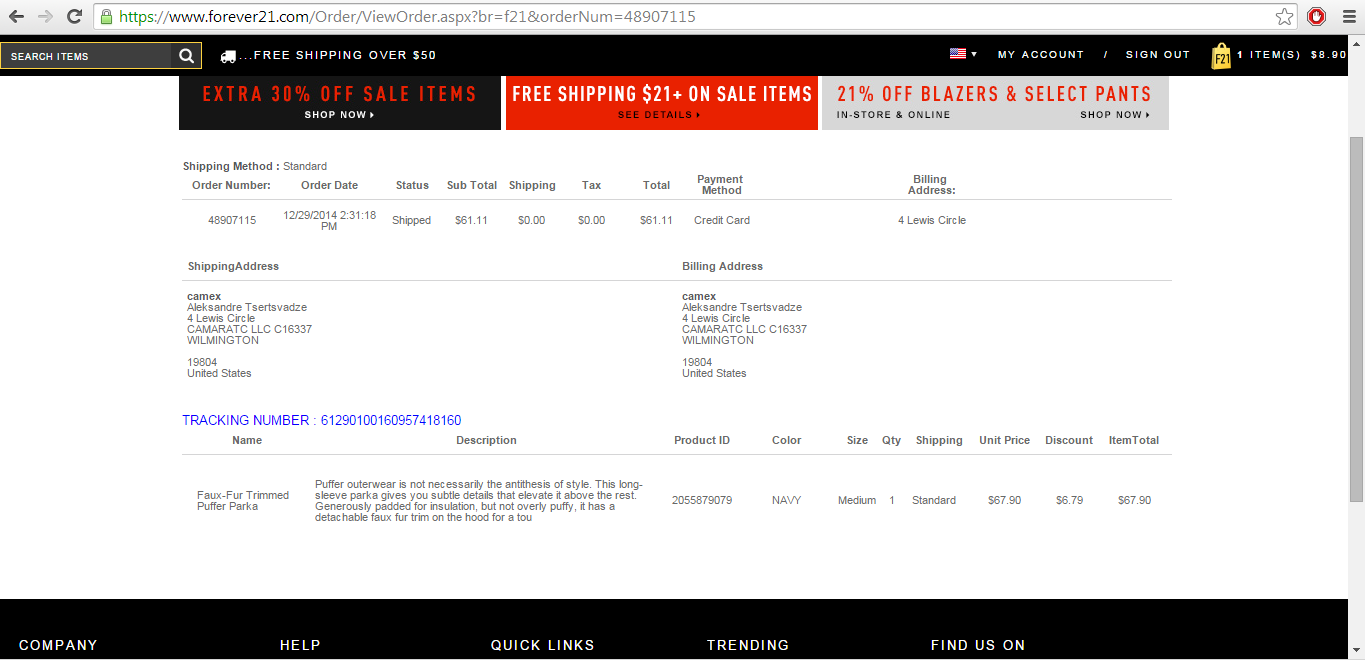Screen dimensions: 1366x660
Task: Click See Details on free shipping banner
Action: coord(659,115)
